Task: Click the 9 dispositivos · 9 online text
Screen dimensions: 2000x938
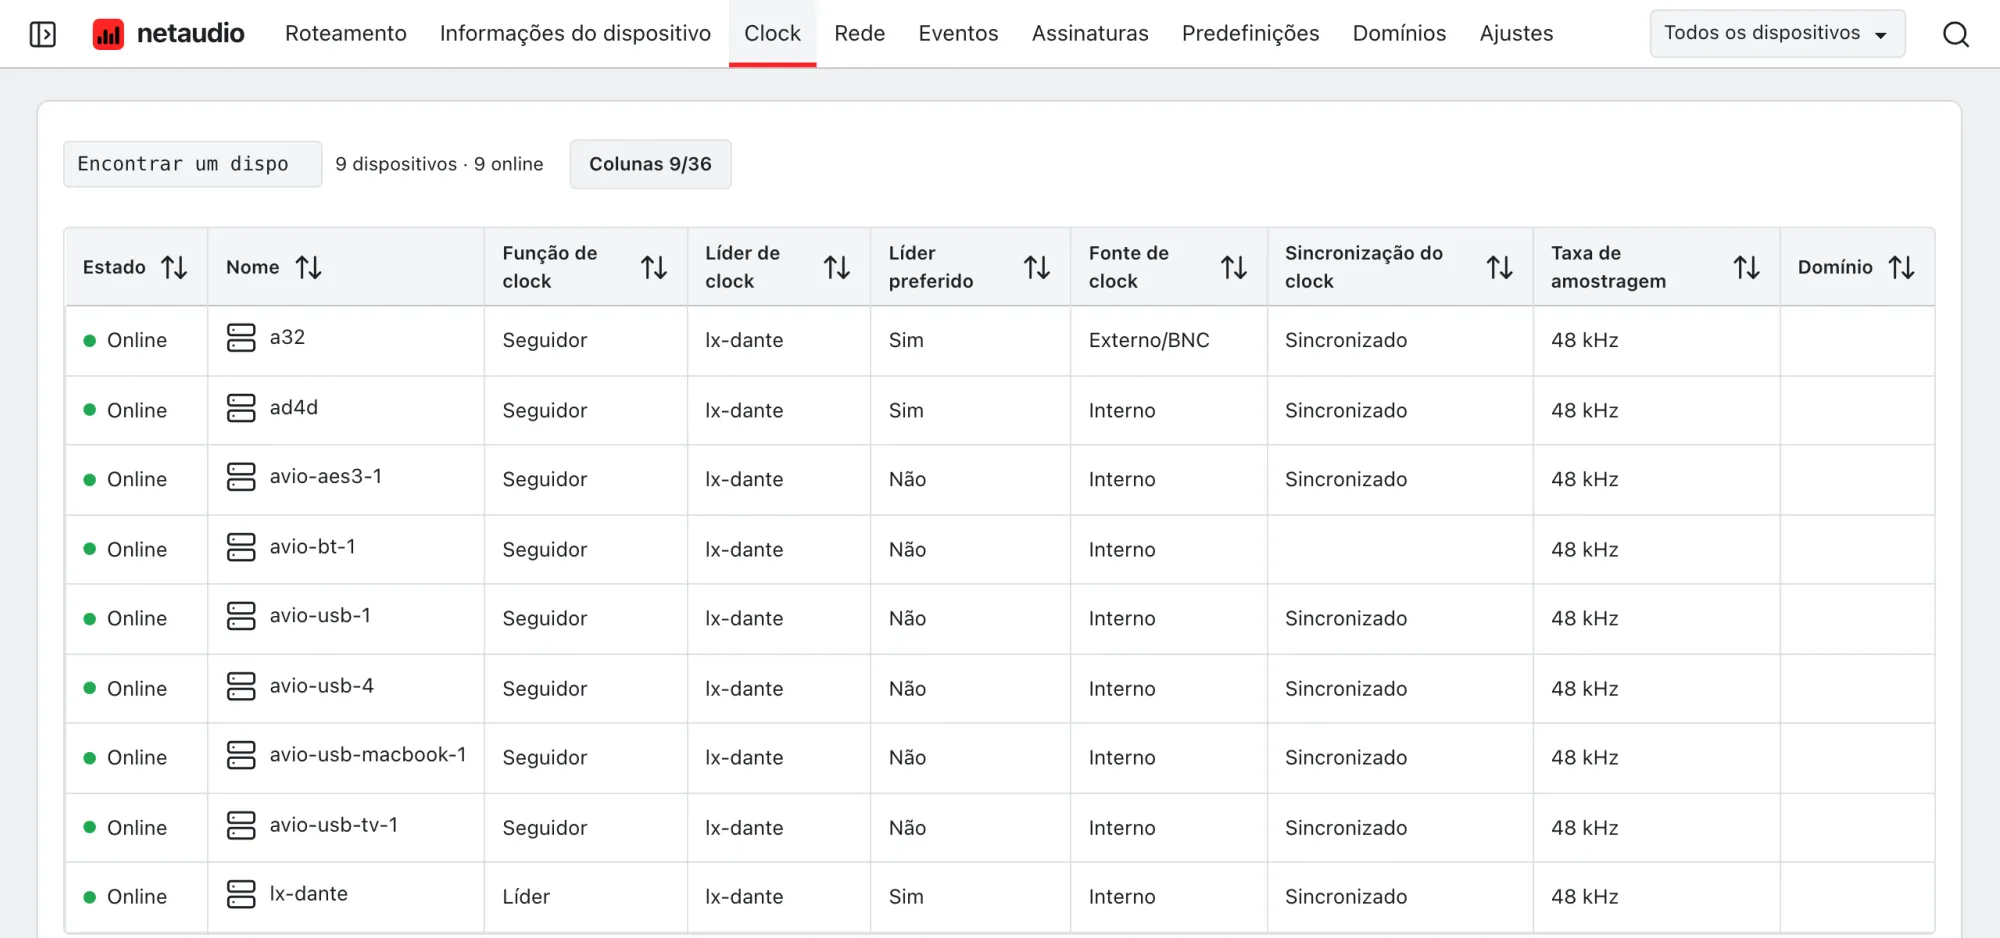Action: coord(439,164)
